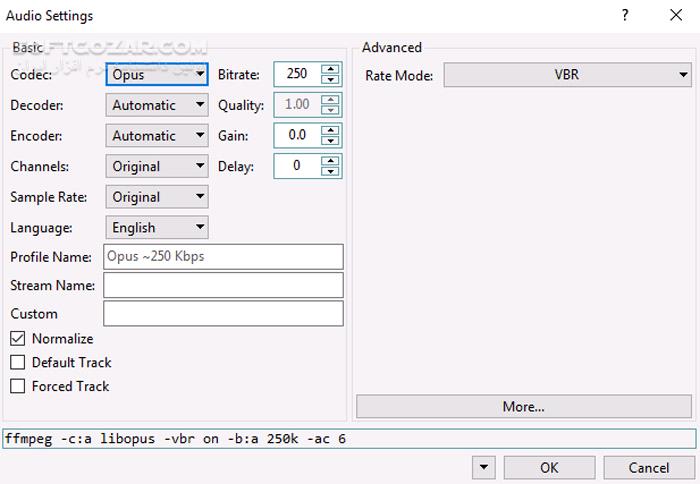Increase the Delay value with up arrow
The image size is (700, 484).
coord(331,161)
